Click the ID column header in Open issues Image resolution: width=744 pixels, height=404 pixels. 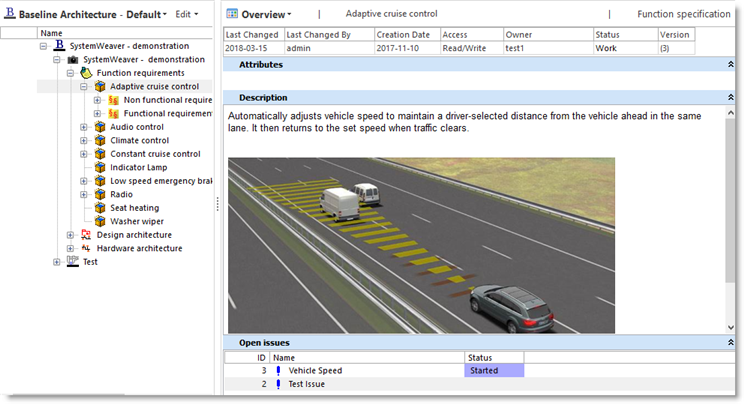coord(247,357)
